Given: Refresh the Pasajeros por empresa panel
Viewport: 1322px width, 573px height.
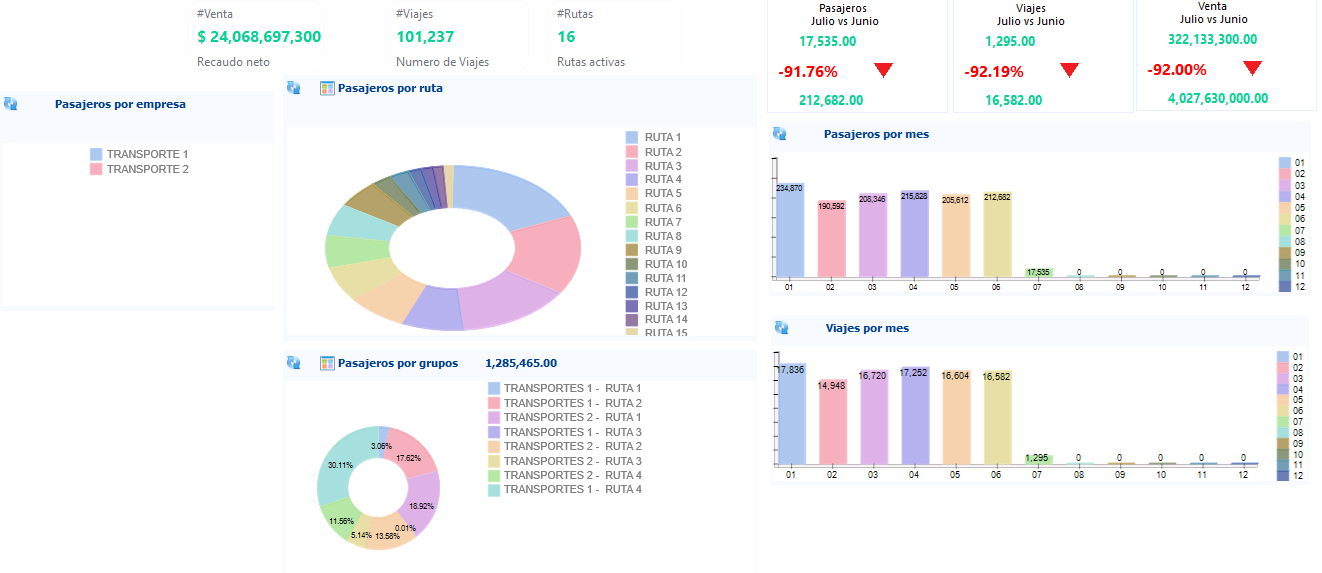Looking at the screenshot, I should click(11, 103).
